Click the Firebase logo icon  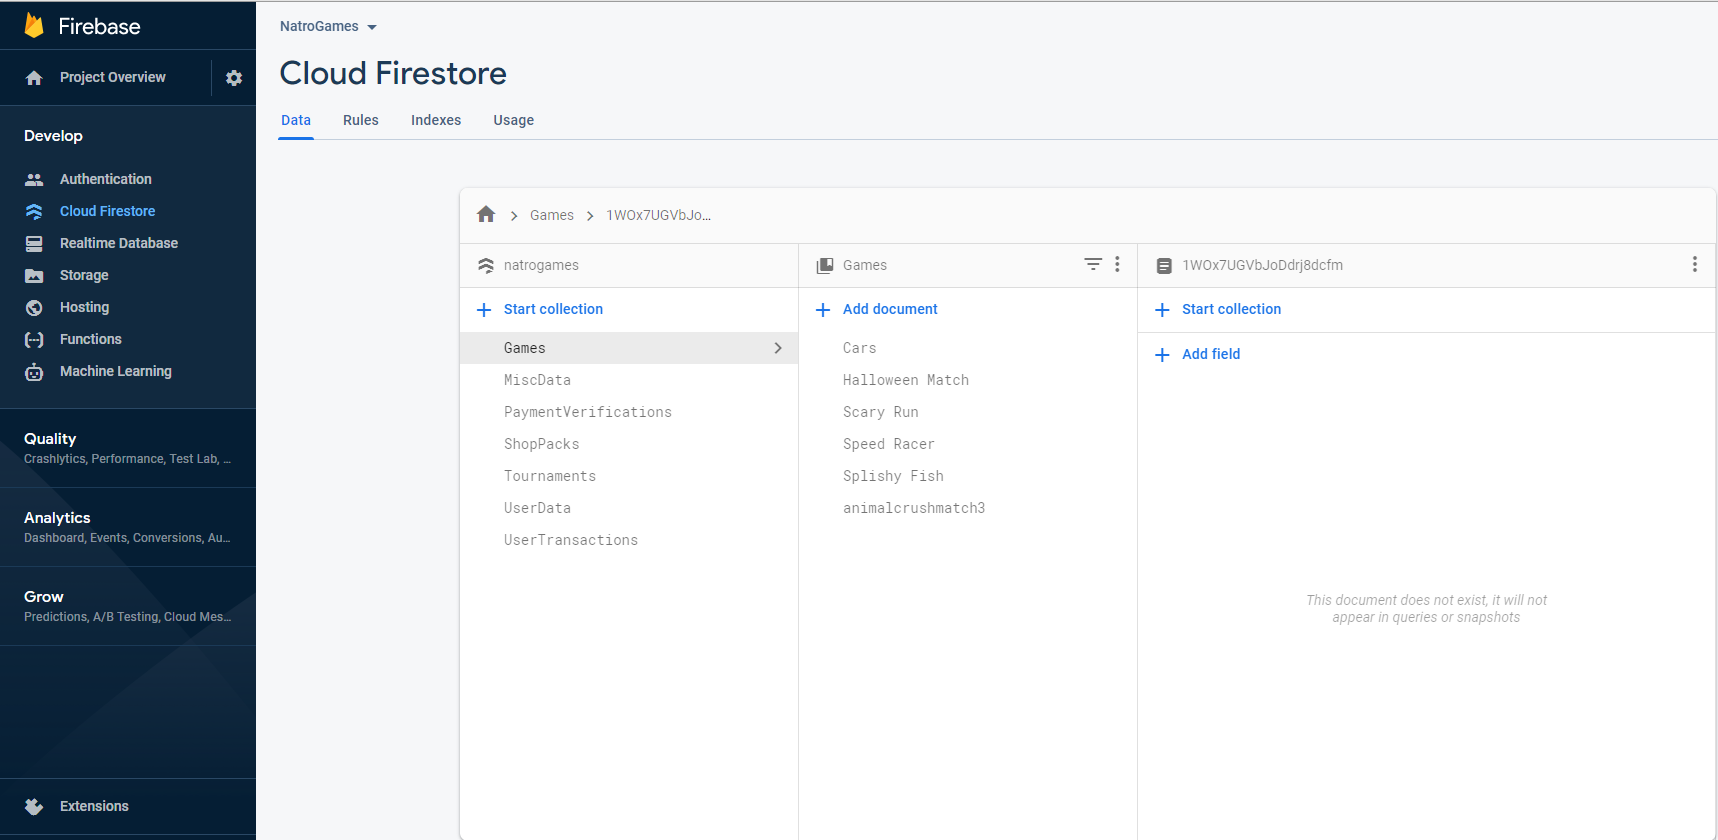[x=34, y=25]
